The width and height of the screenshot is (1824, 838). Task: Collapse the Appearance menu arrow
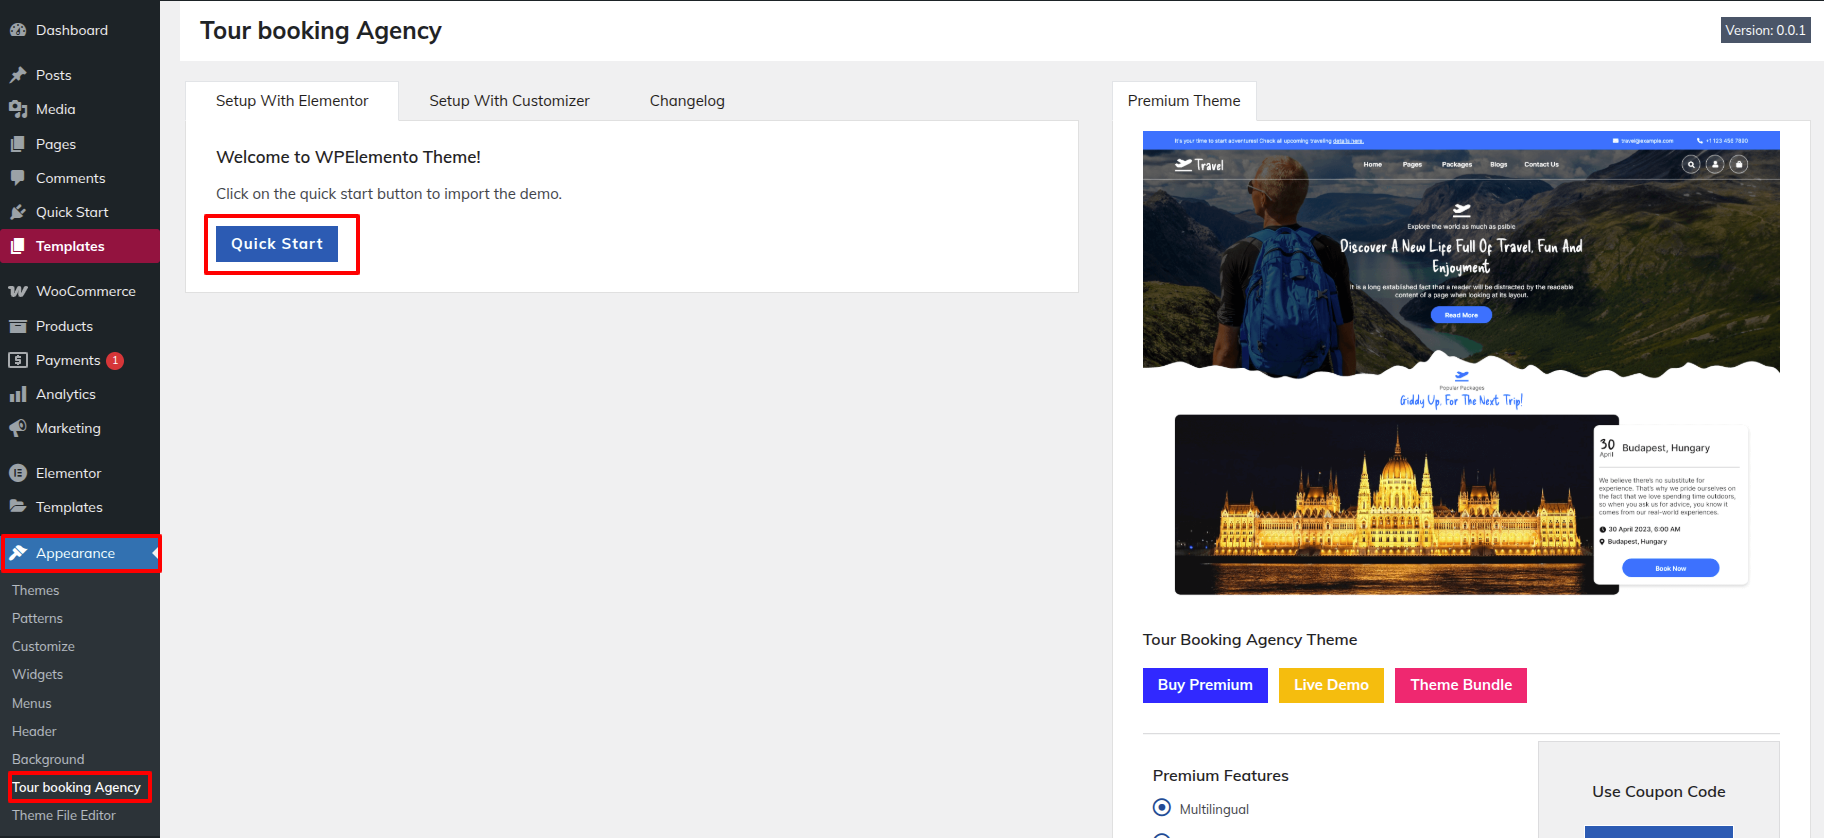[155, 553]
